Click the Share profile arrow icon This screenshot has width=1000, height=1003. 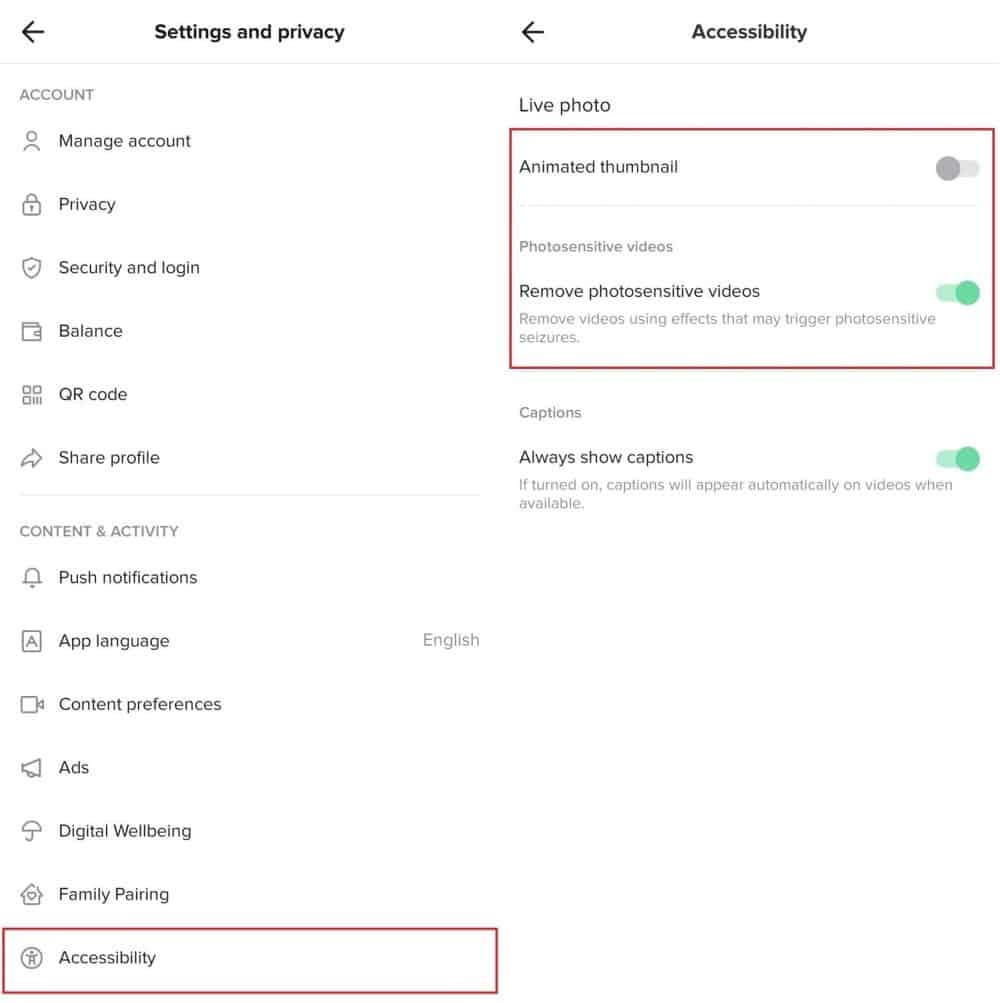(32, 458)
